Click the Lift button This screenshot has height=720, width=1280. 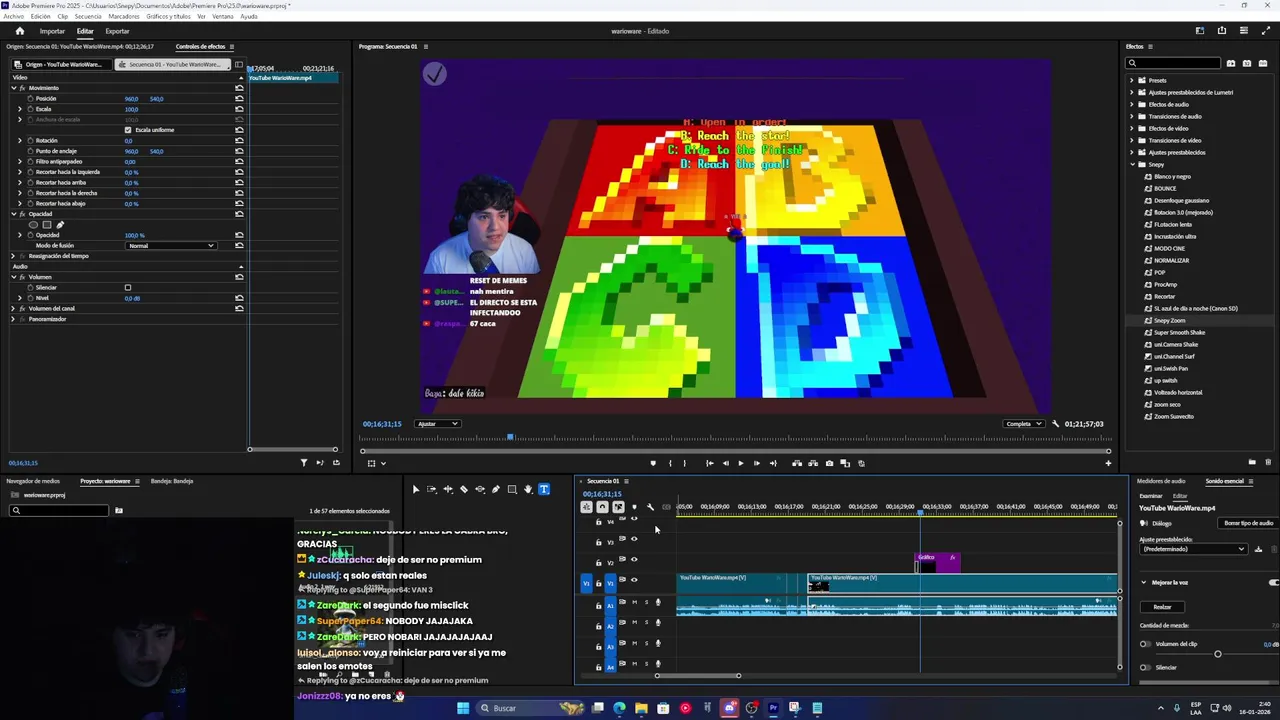797,463
